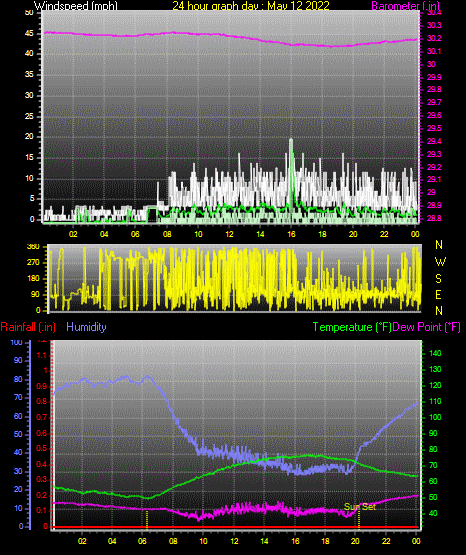This screenshot has width=466, height=555.
Task: Click the 18 hour label under humidity chart
Action: click(x=325, y=541)
